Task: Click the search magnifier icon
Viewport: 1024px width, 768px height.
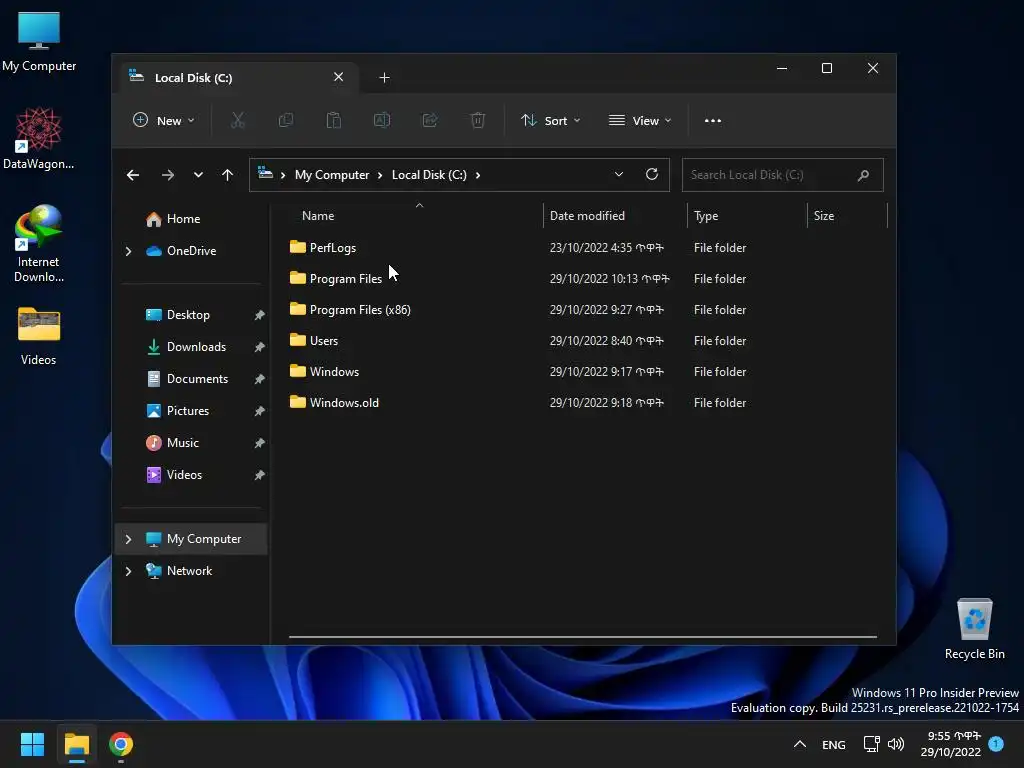Action: coord(863,175)
